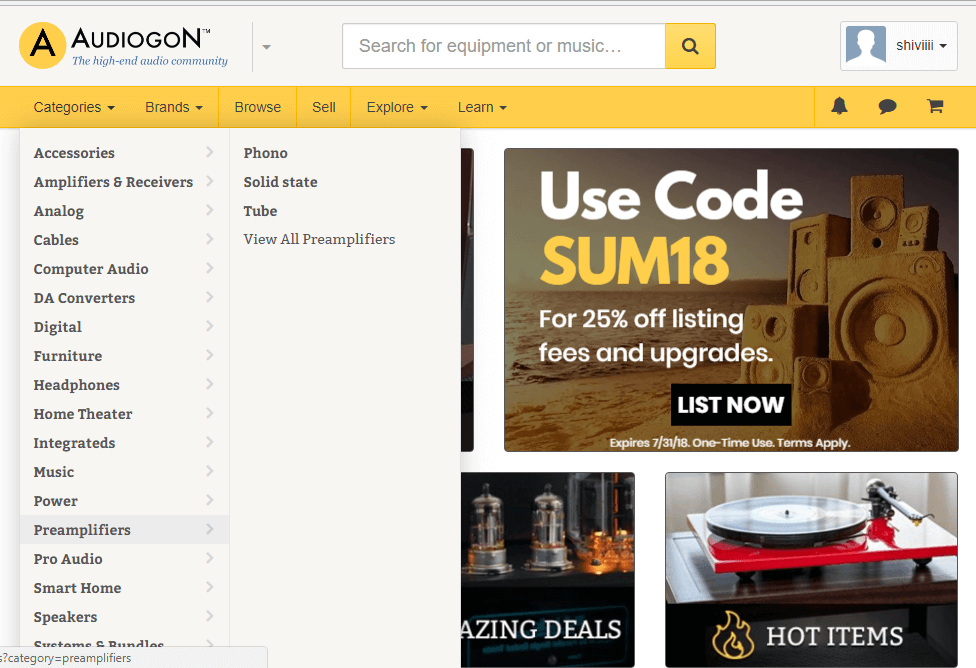Open the messages chat bubble icon
The image size is (976, 668).
[x=887, y=107]
